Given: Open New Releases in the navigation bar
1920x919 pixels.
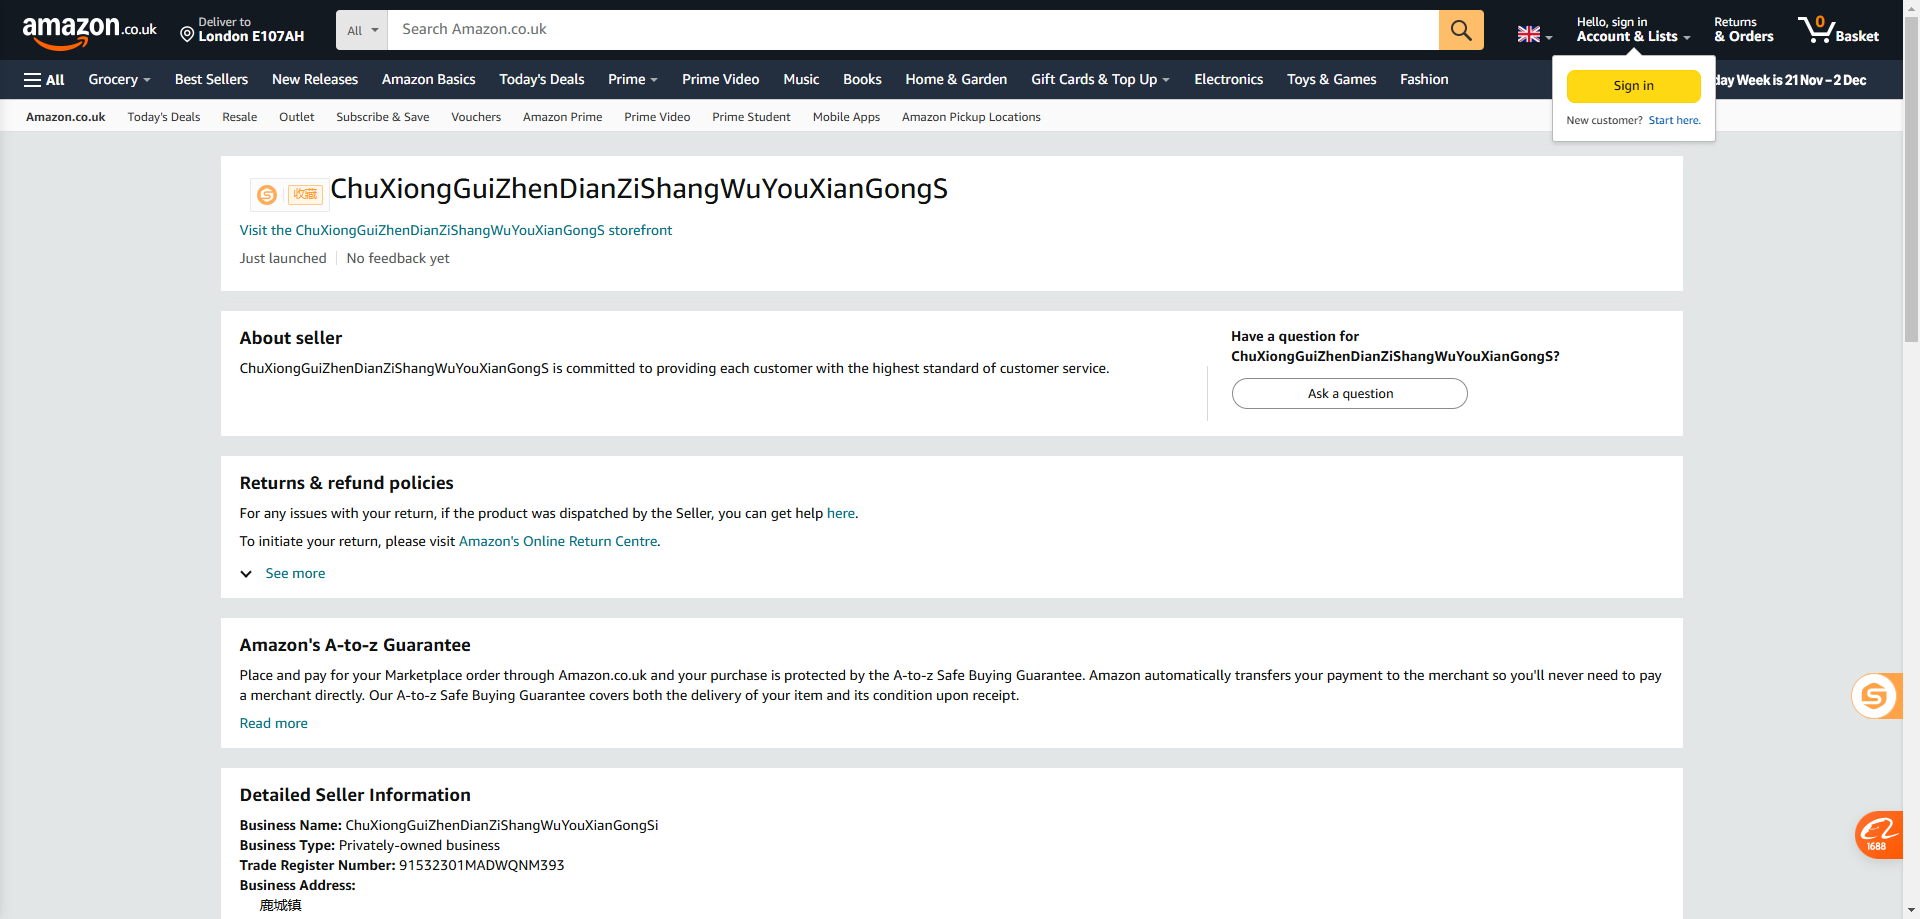Looking at the screenshot, I should [x=315, y=80].
